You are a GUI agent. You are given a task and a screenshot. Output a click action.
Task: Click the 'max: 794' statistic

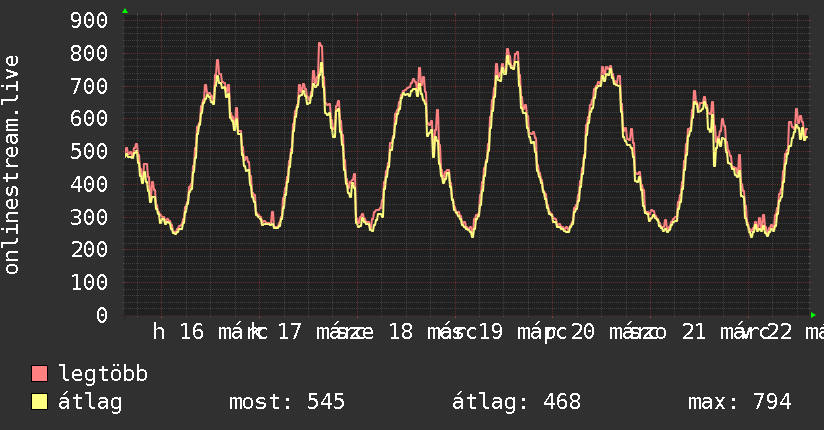(x=739, y=402)
